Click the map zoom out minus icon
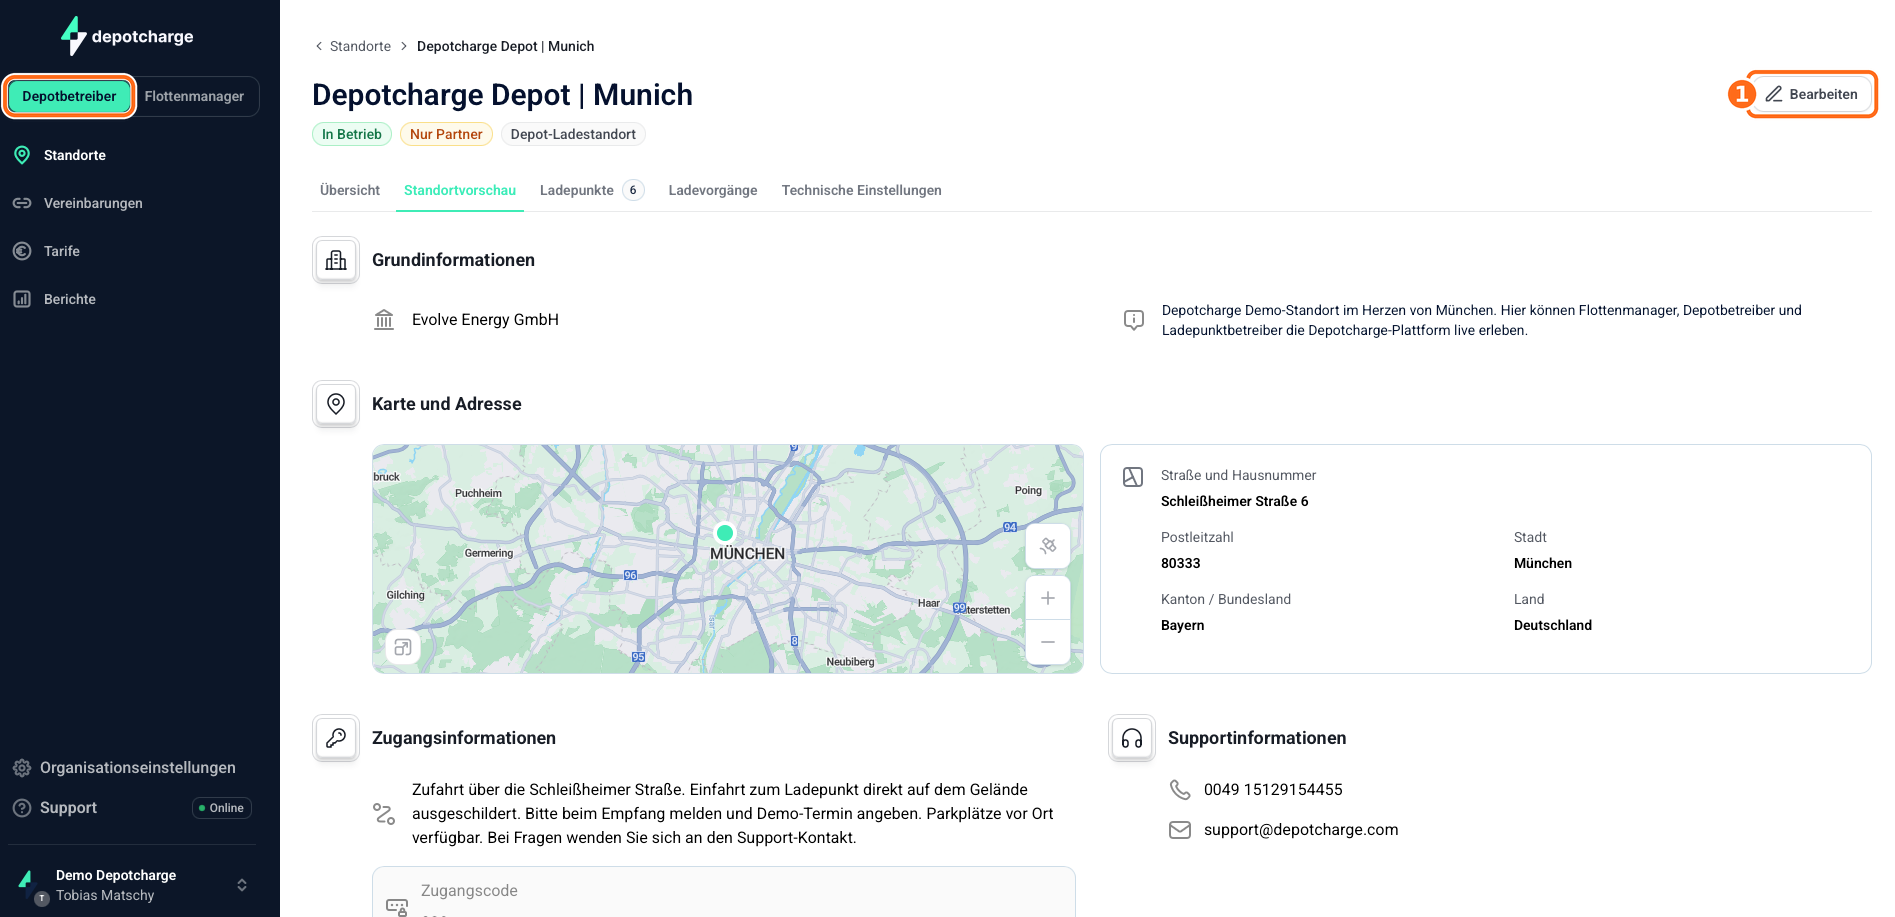 point(1048,642)
